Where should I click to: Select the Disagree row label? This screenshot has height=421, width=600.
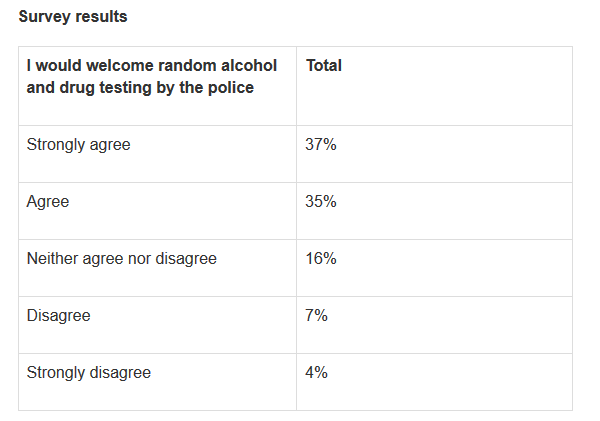click(x=58, y=316)
